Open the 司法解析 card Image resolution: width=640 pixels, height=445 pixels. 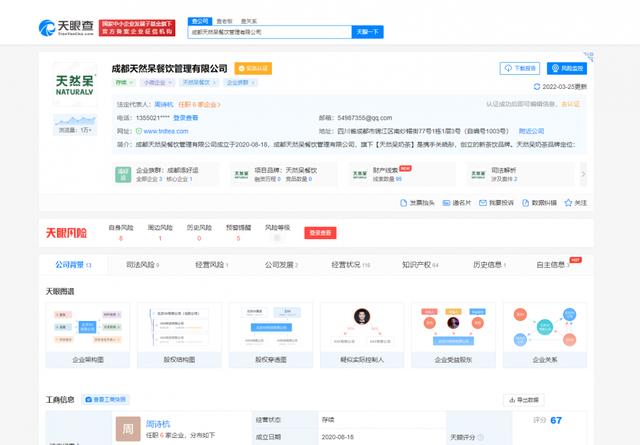[520, 174]
